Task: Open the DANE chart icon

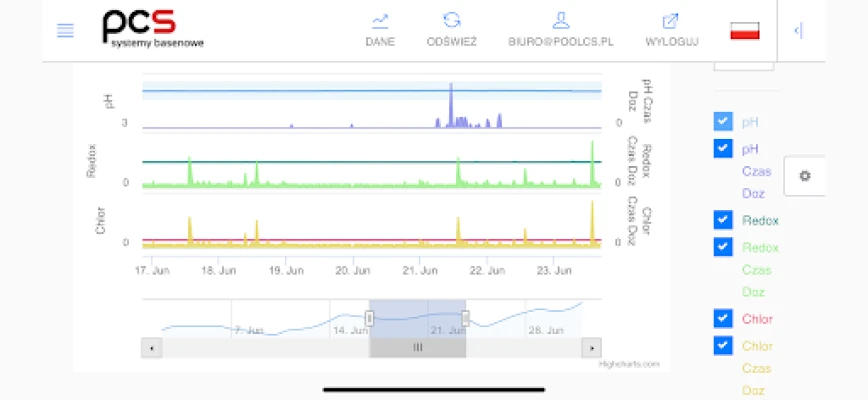Action: tap(379, 20)
